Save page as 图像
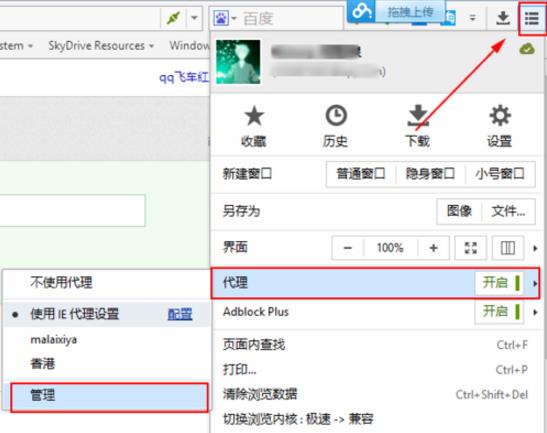The height and width of the screenshot is (433, 547). (459, 211)
